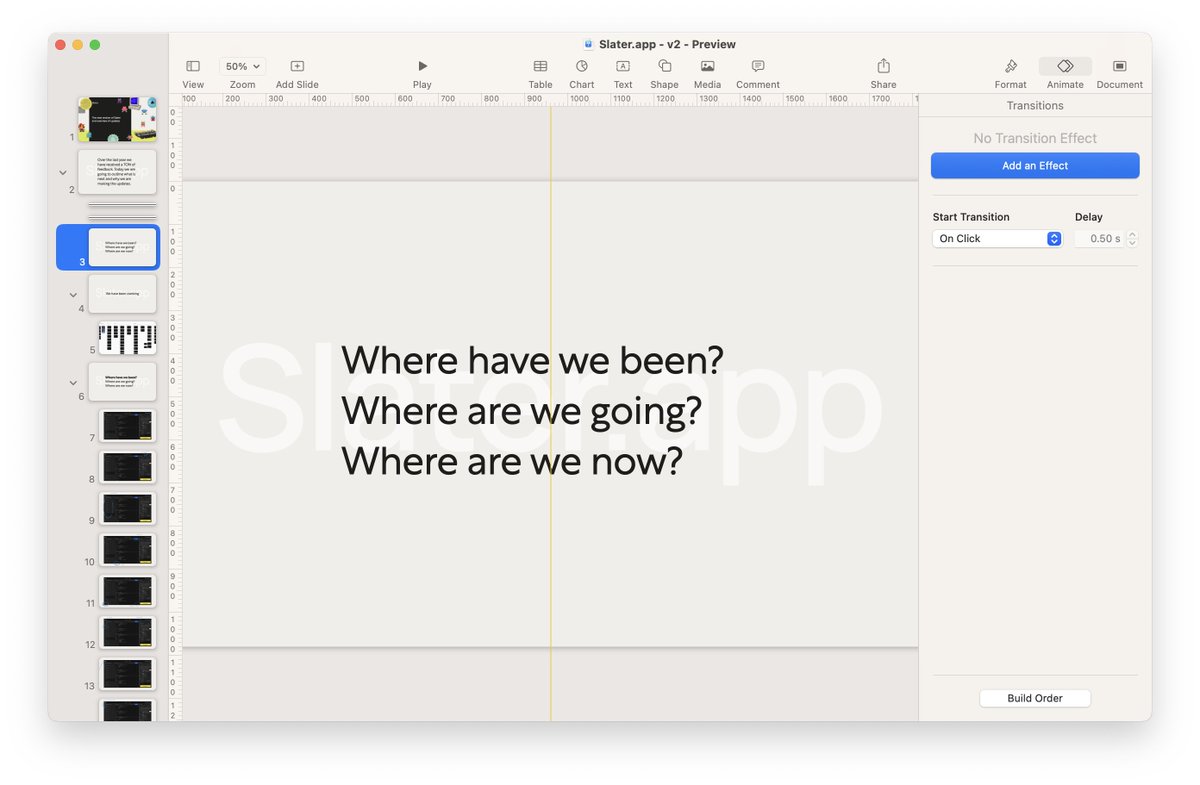Toggle the Animate inspector
The width and height of the screenshot is (1200, 785).
point(1065,66)
